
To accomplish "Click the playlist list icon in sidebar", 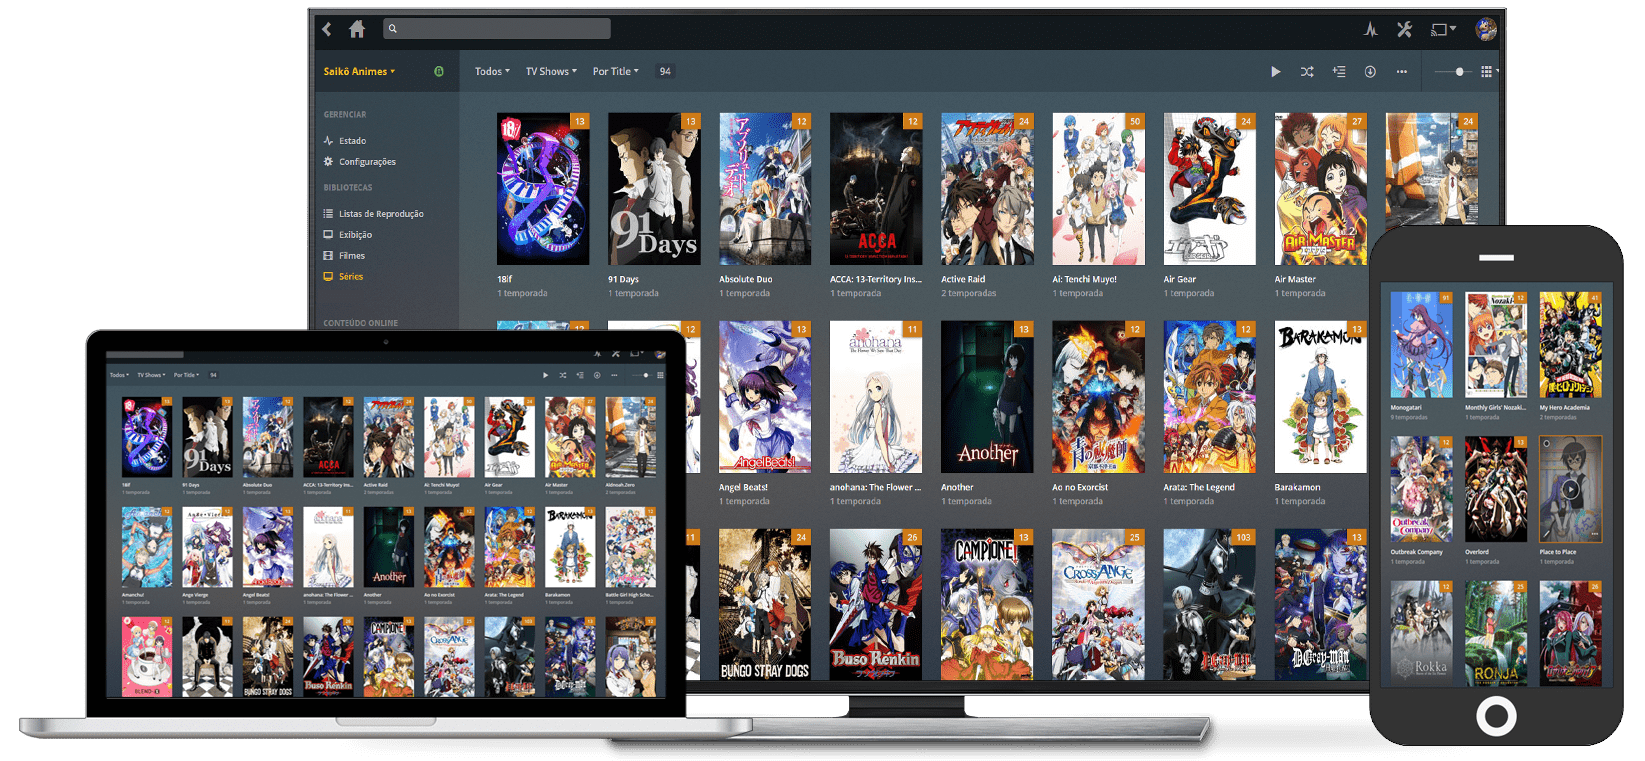I will 328,214.
